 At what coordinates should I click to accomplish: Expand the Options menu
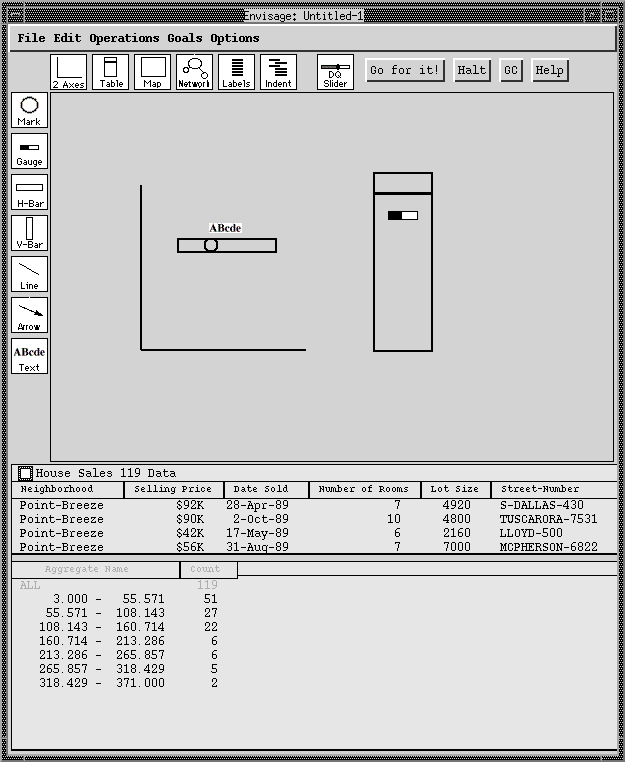coord(234,38)
